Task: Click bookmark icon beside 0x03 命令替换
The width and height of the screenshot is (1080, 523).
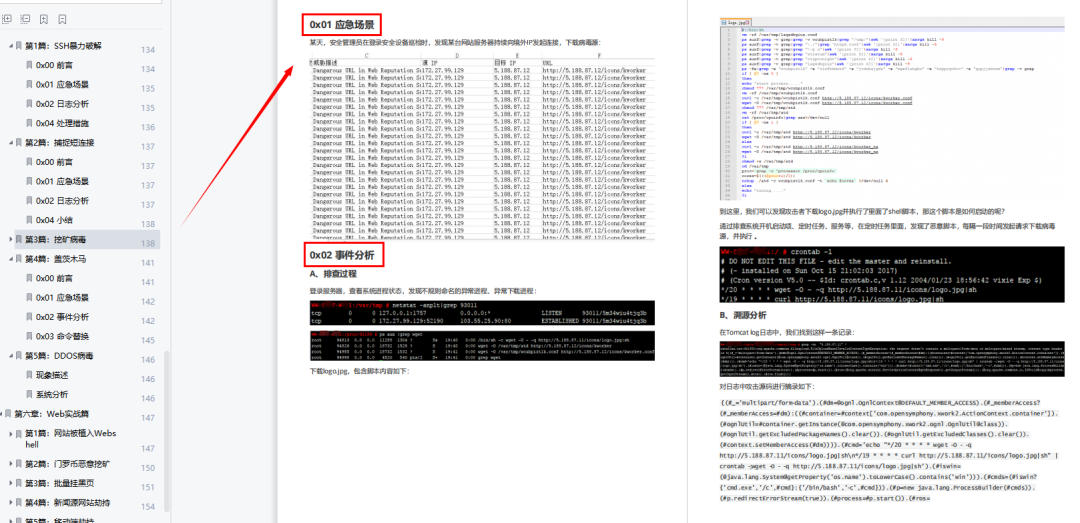Action: click(29, 336)
